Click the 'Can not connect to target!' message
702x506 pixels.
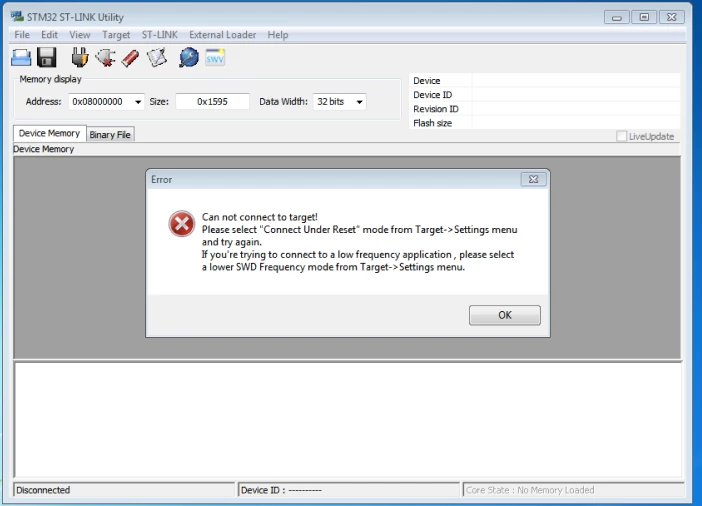coord(260,217)
